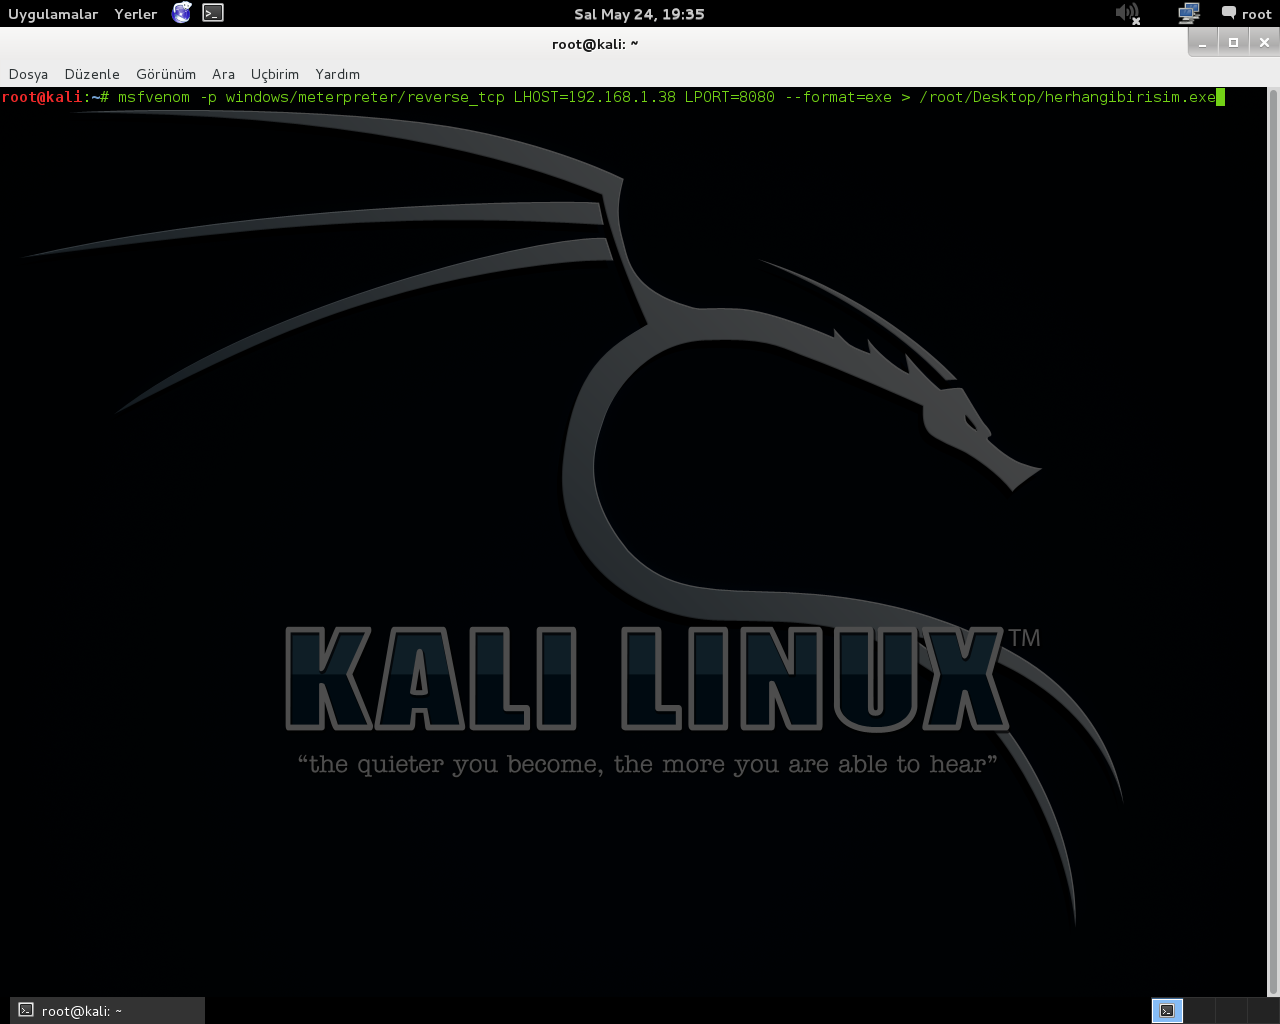Open the Yerler places menu
This screenshot has width=1280, height=1024.
pos(136,14)
